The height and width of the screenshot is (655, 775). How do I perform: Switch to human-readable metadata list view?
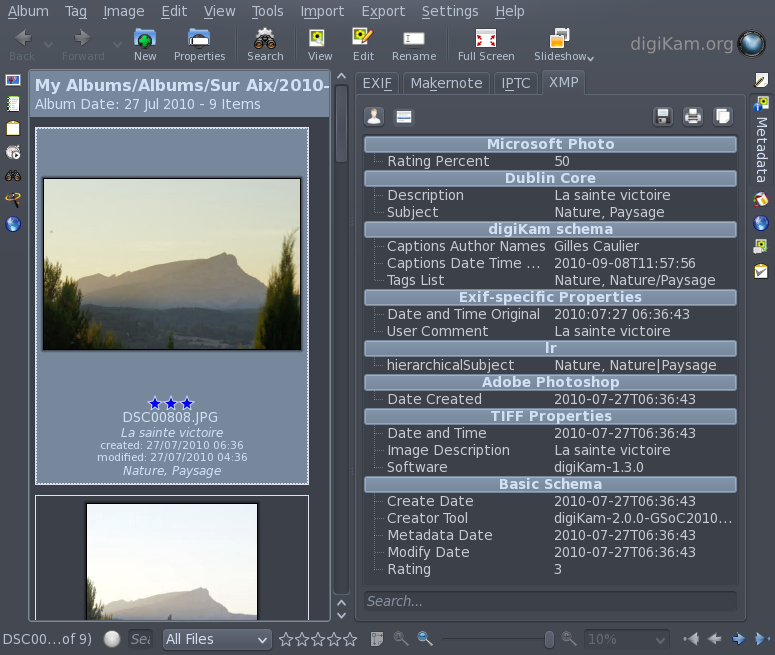(374, 117)
